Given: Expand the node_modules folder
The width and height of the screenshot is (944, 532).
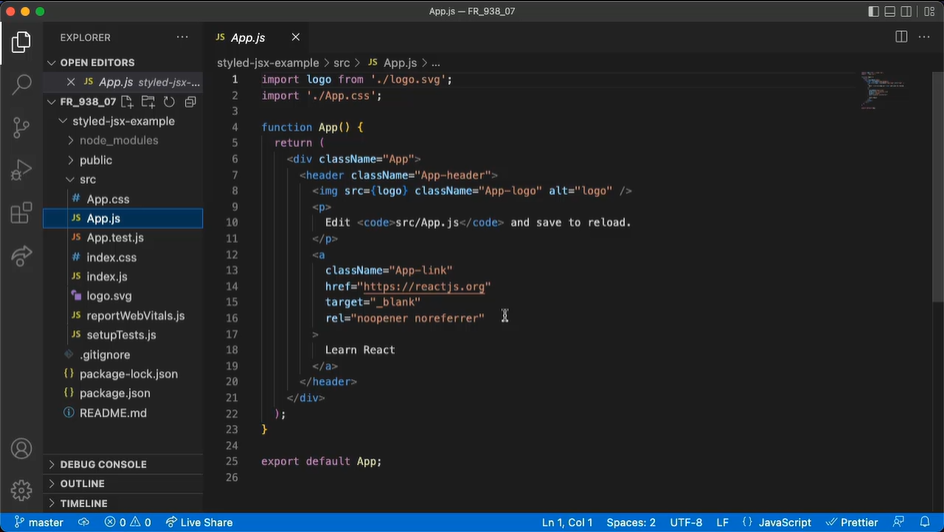Looking at the screenshot, I should pyautogui.click(x=123, y=140).
